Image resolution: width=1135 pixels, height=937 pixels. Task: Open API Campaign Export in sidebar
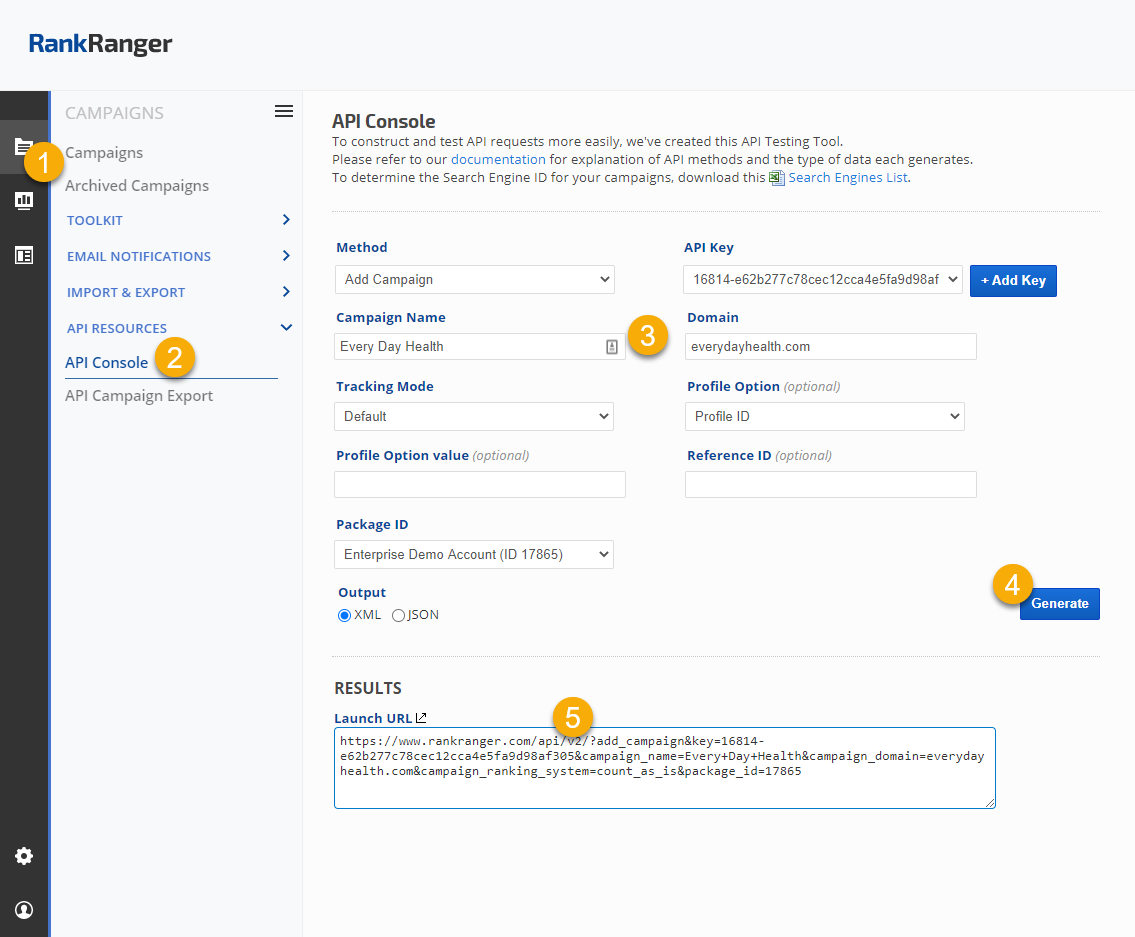[139, 395]
